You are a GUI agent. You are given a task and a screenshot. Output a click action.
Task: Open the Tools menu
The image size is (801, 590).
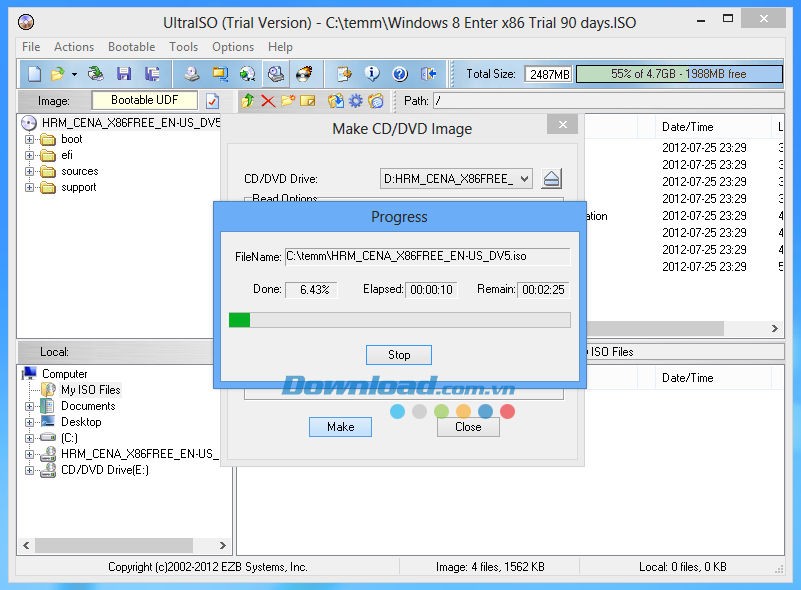(x=183, y=47)
